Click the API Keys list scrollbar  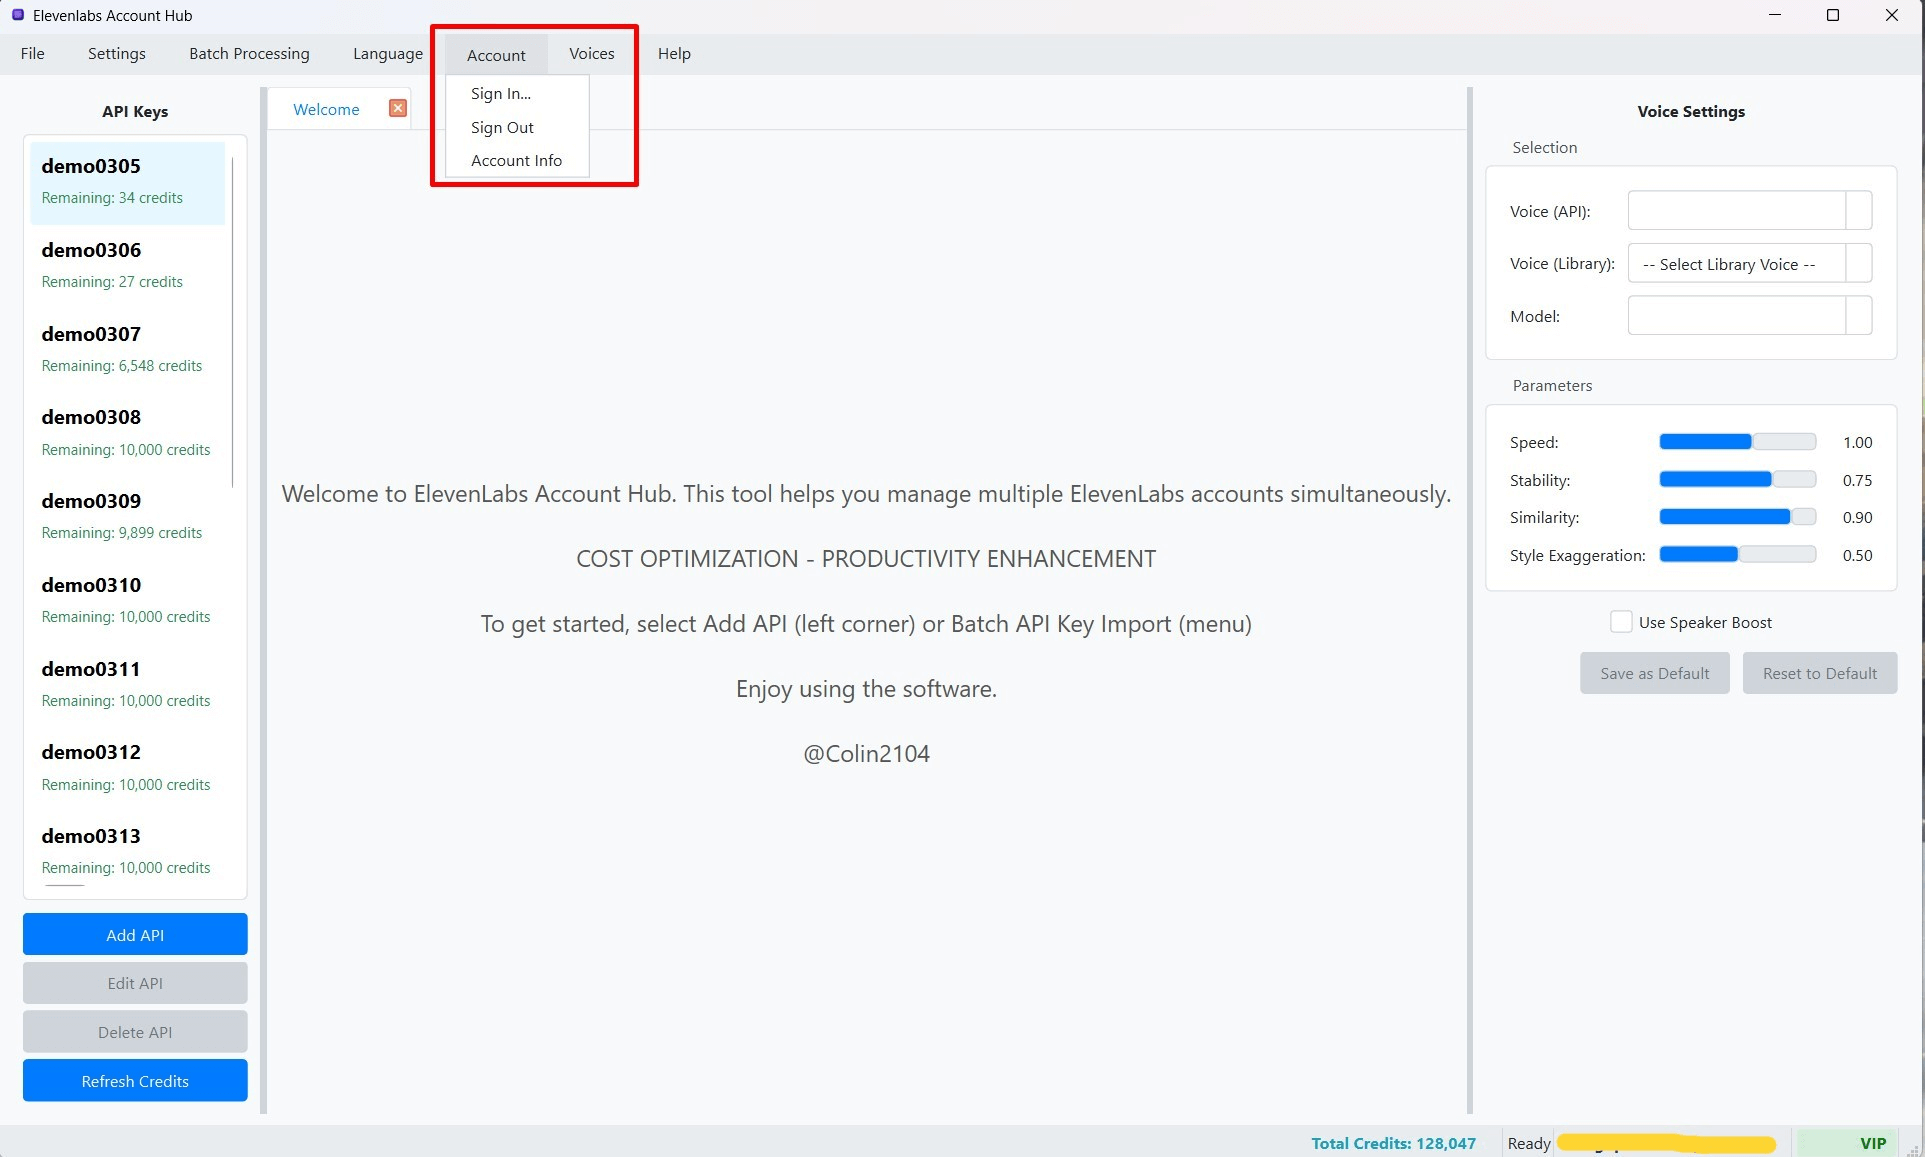point(233,322)
